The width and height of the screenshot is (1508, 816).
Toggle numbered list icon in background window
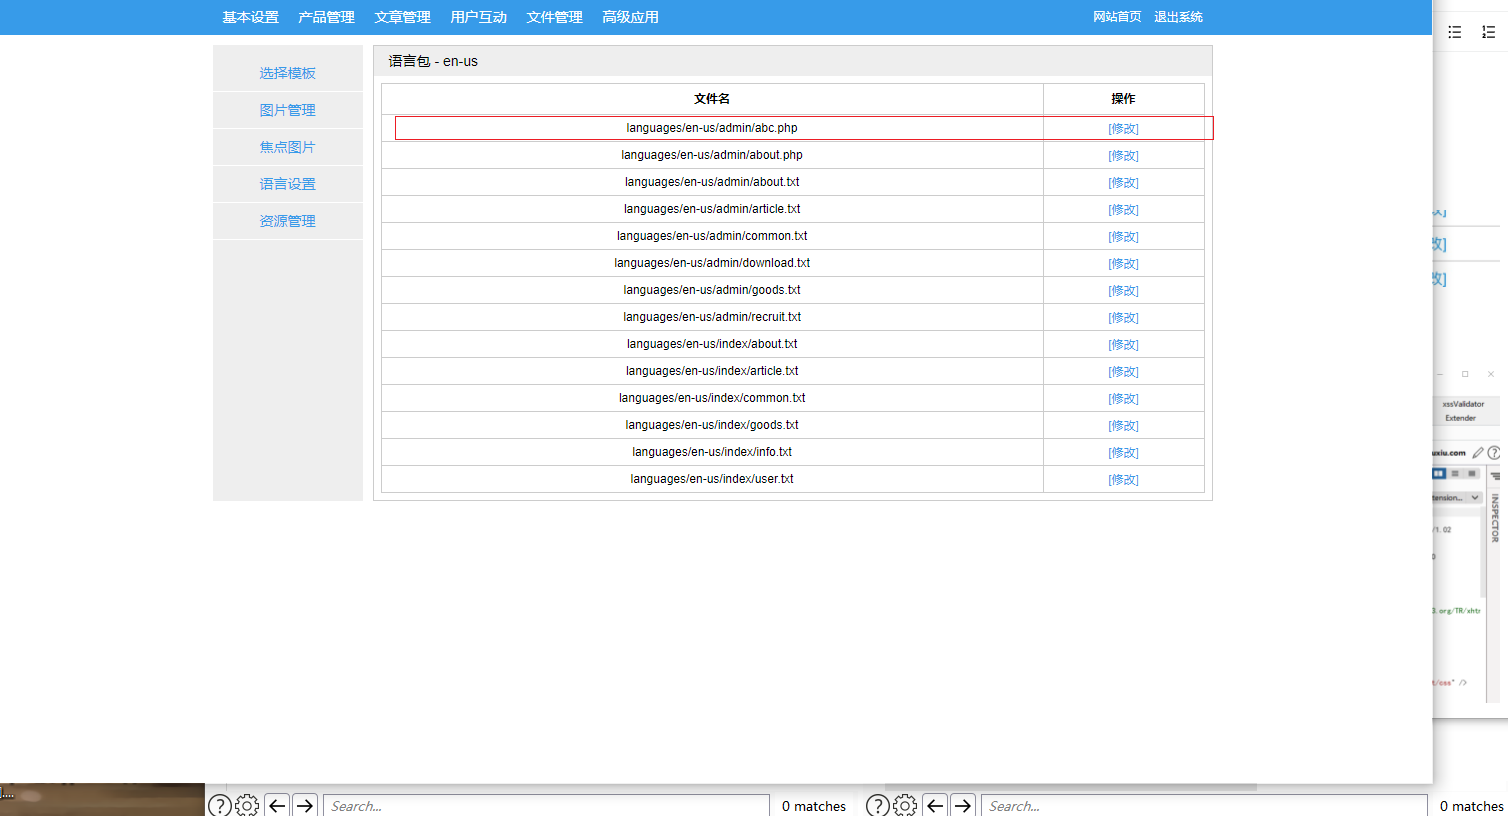(x=1488, y=32)
